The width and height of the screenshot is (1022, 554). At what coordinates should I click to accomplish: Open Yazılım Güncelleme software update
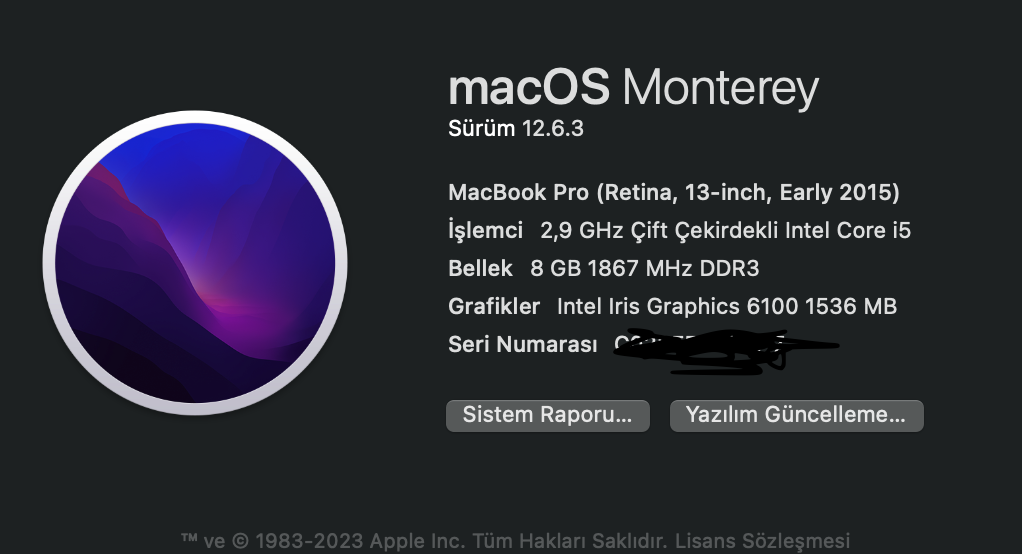[796, 415]
